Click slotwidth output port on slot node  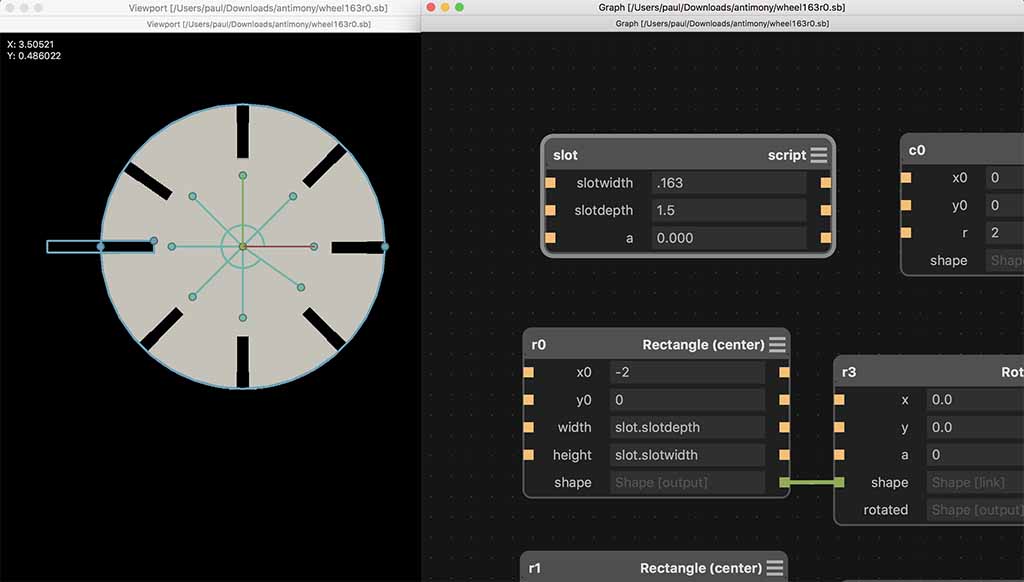pos(825,183)
